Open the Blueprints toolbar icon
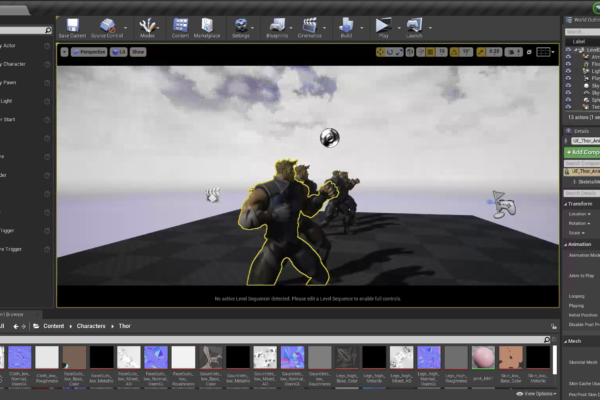 click(277, 25)
